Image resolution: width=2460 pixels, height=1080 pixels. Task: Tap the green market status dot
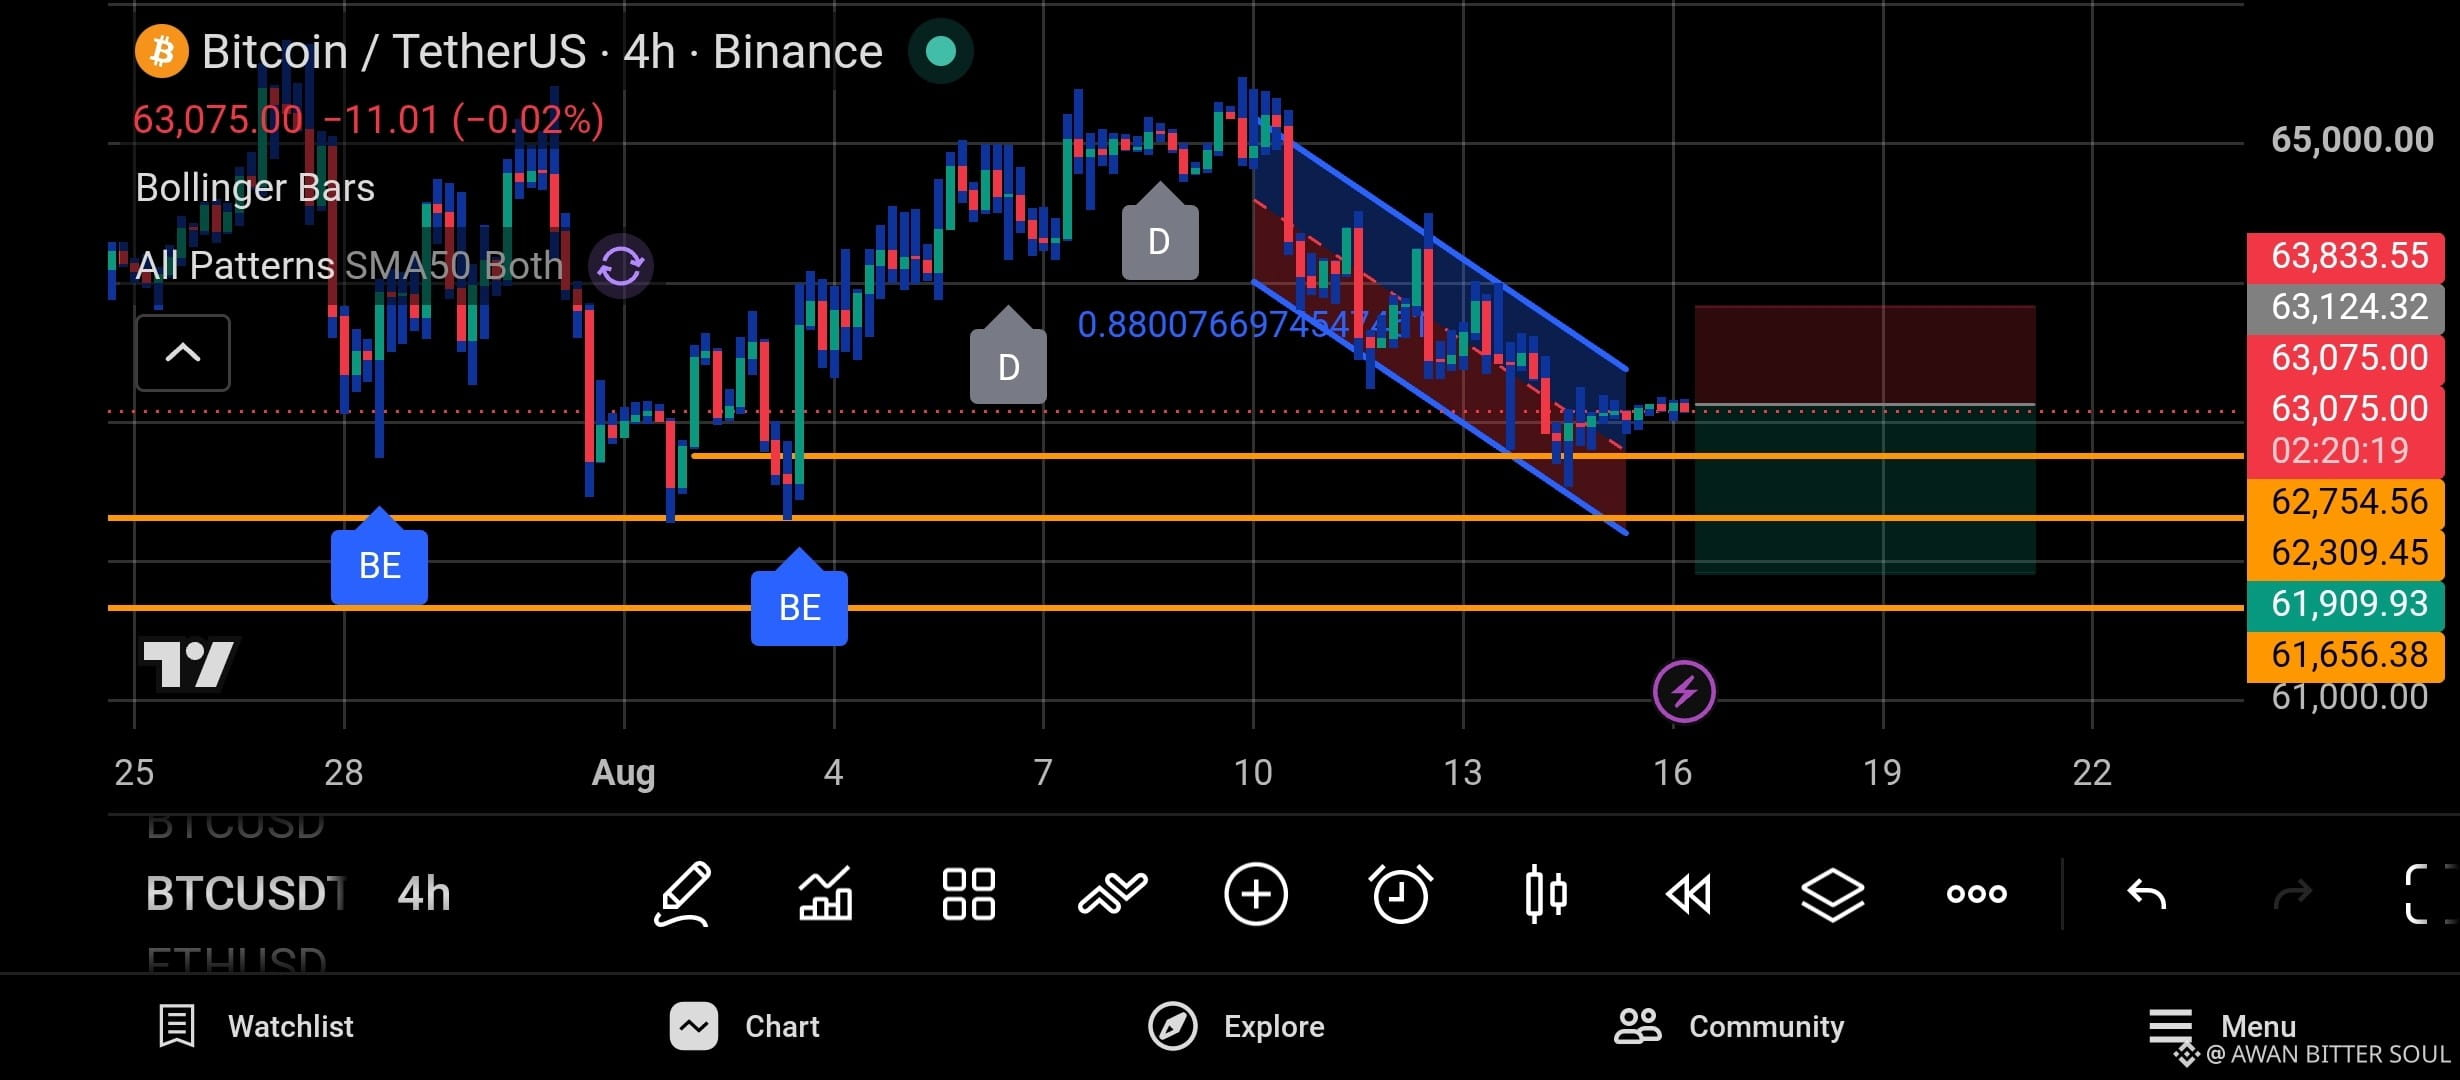coord(941,51)
